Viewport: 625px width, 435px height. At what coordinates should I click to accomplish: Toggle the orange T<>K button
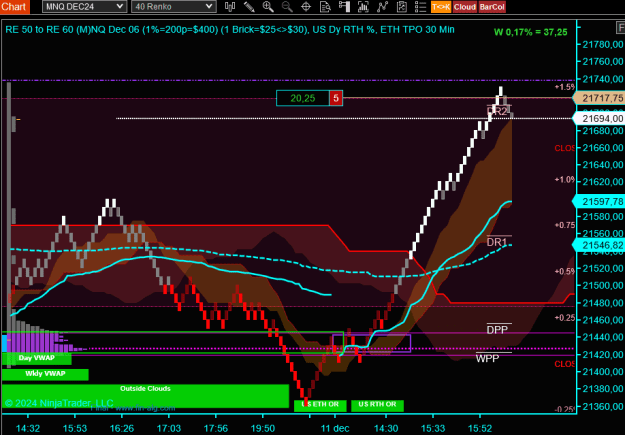tap(441, 7)
